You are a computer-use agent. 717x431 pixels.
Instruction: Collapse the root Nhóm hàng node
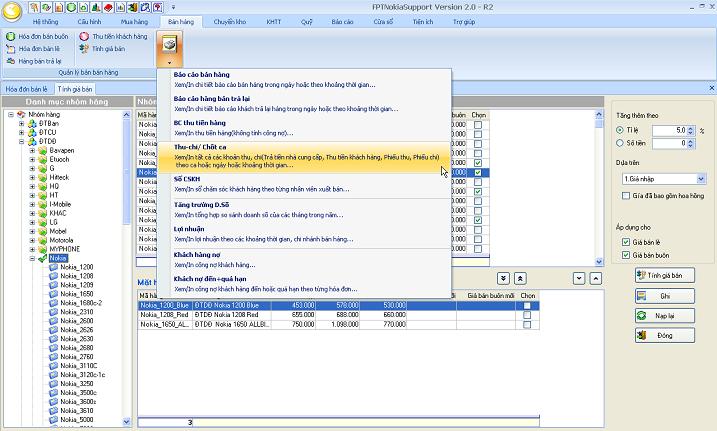pos(11,115)
